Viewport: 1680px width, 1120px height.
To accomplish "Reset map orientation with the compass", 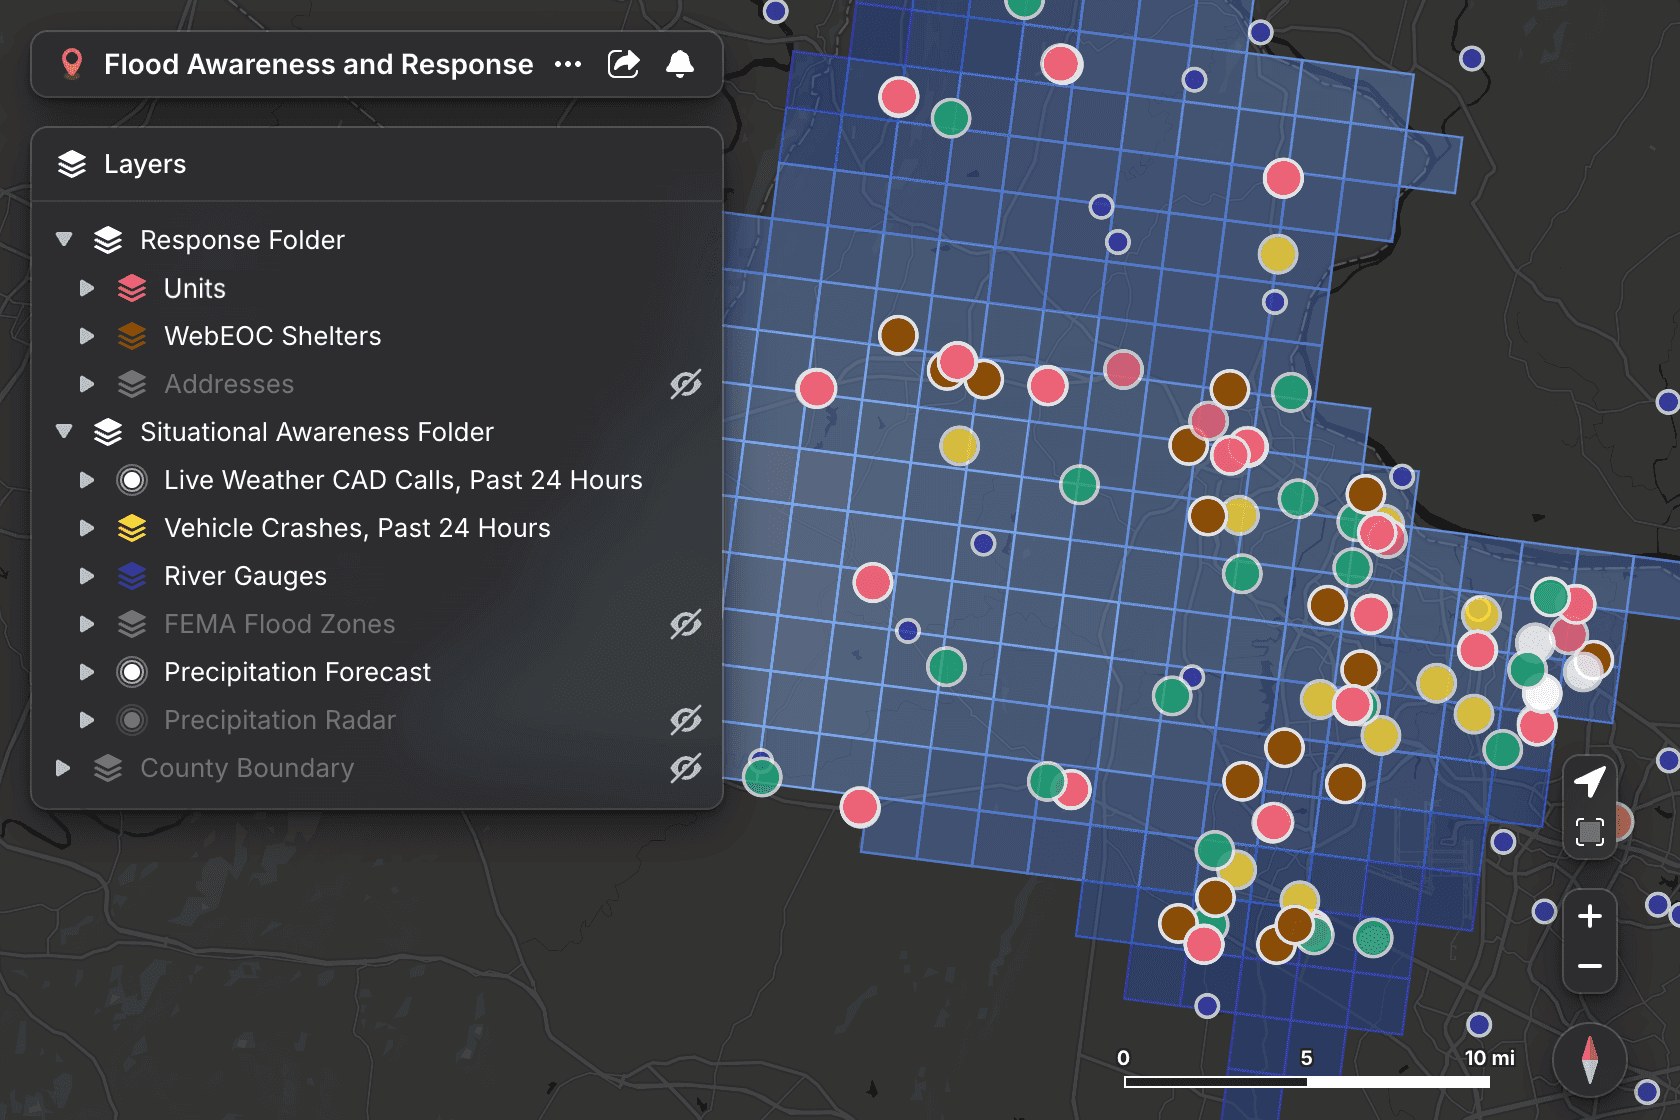I will (x=1590, y=1060).
